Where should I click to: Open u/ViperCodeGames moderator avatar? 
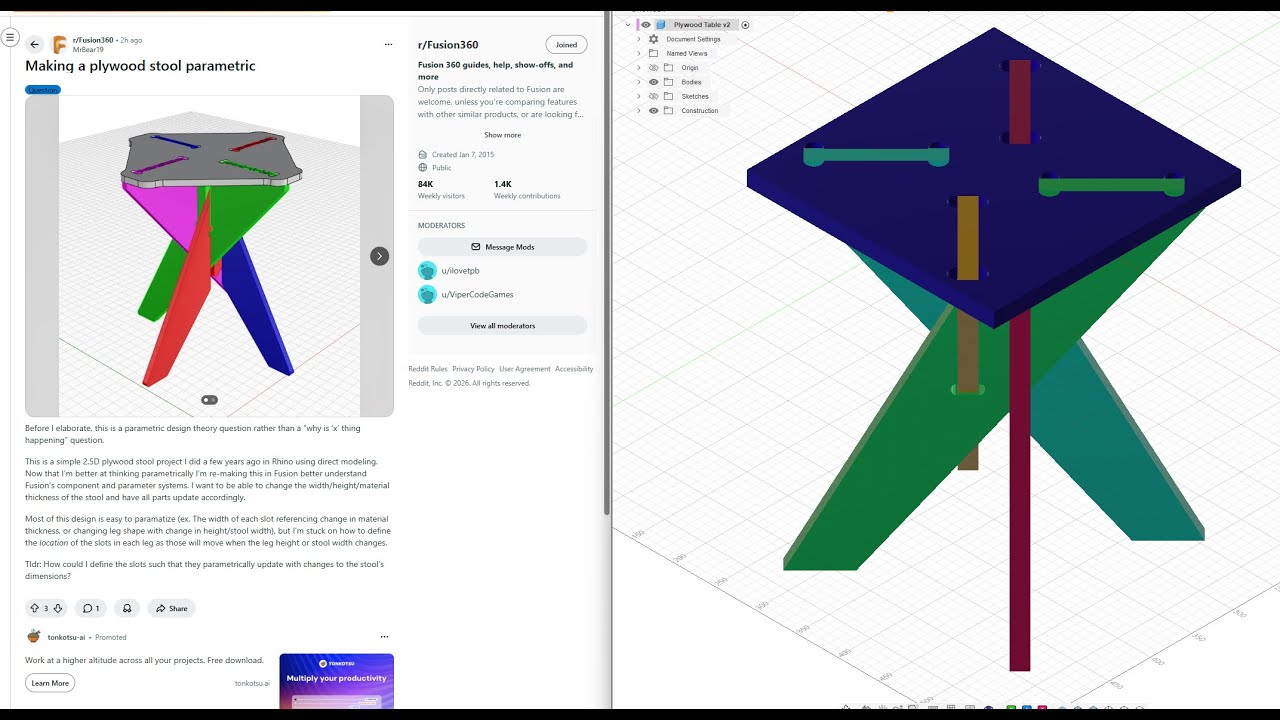point(427,295)
